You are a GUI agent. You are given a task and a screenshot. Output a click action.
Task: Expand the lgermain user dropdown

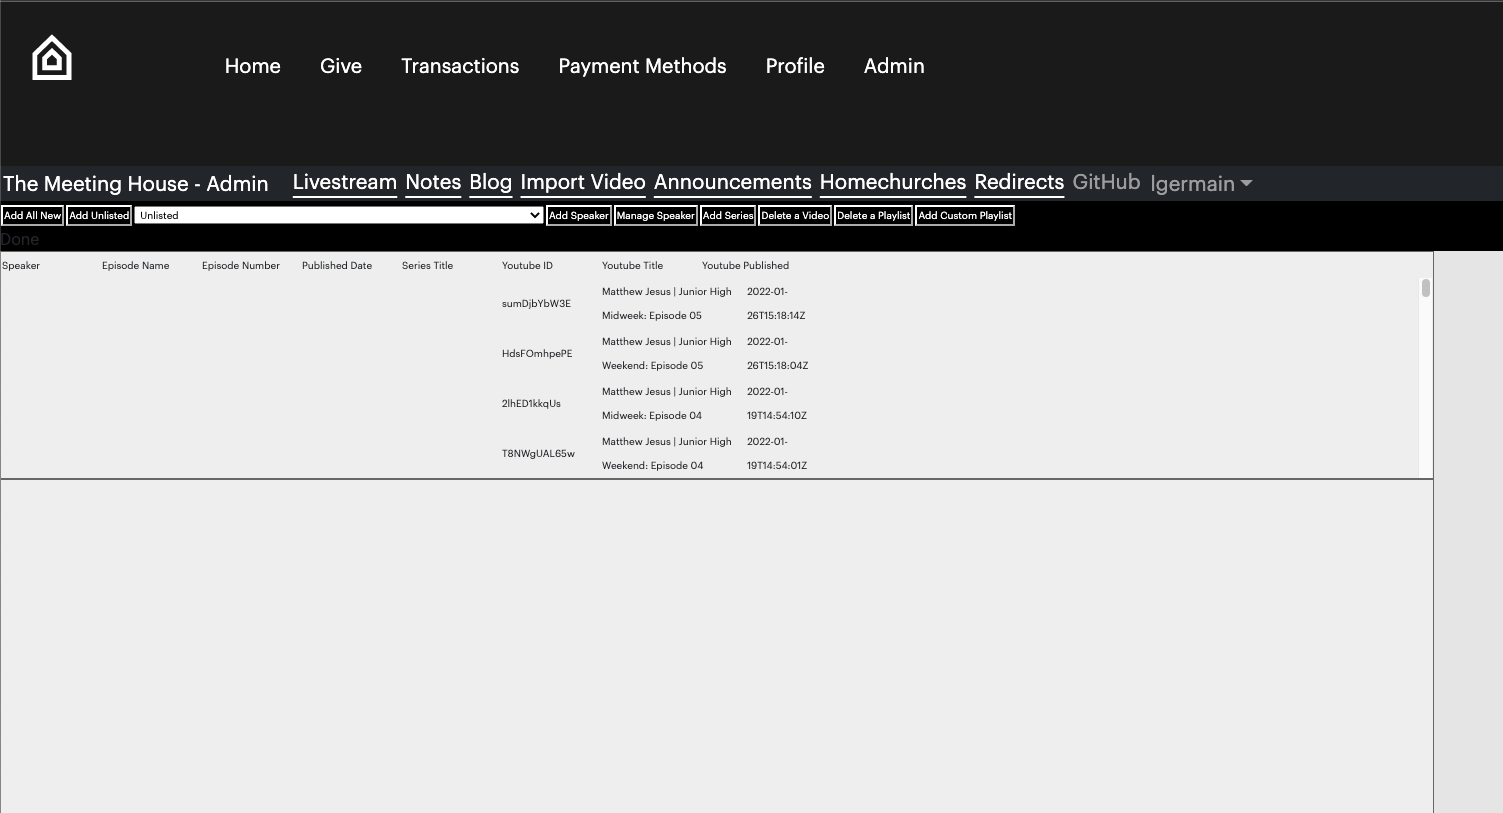(x=1201, y=184)
